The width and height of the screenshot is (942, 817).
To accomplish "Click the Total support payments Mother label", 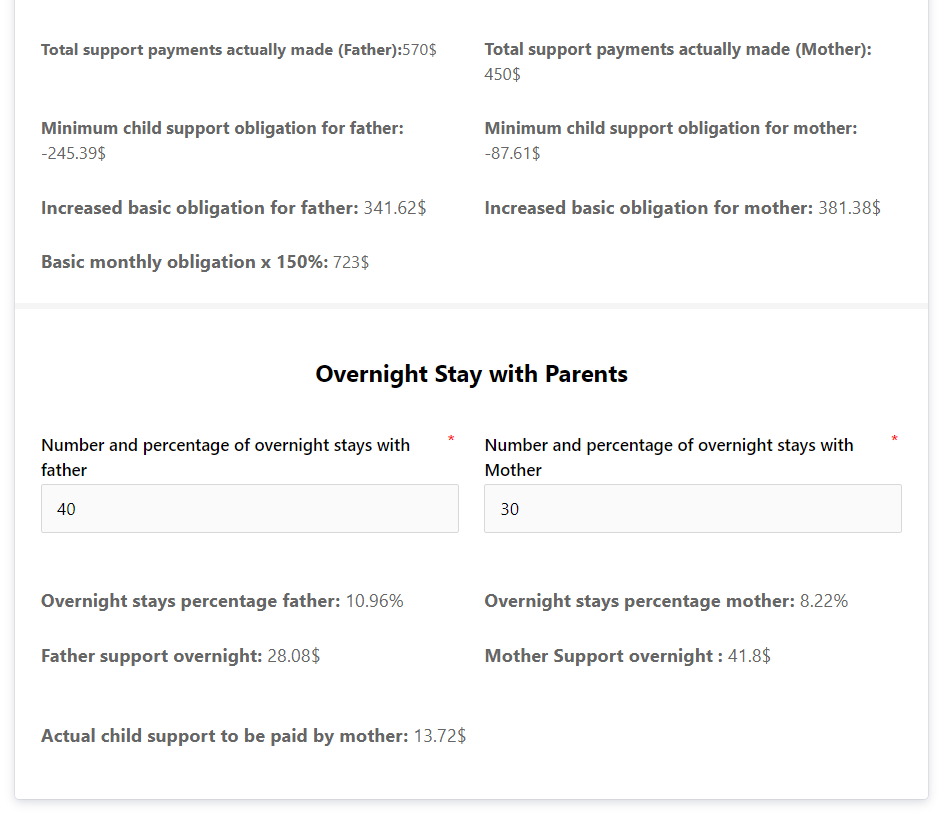I will coord(677,48).
